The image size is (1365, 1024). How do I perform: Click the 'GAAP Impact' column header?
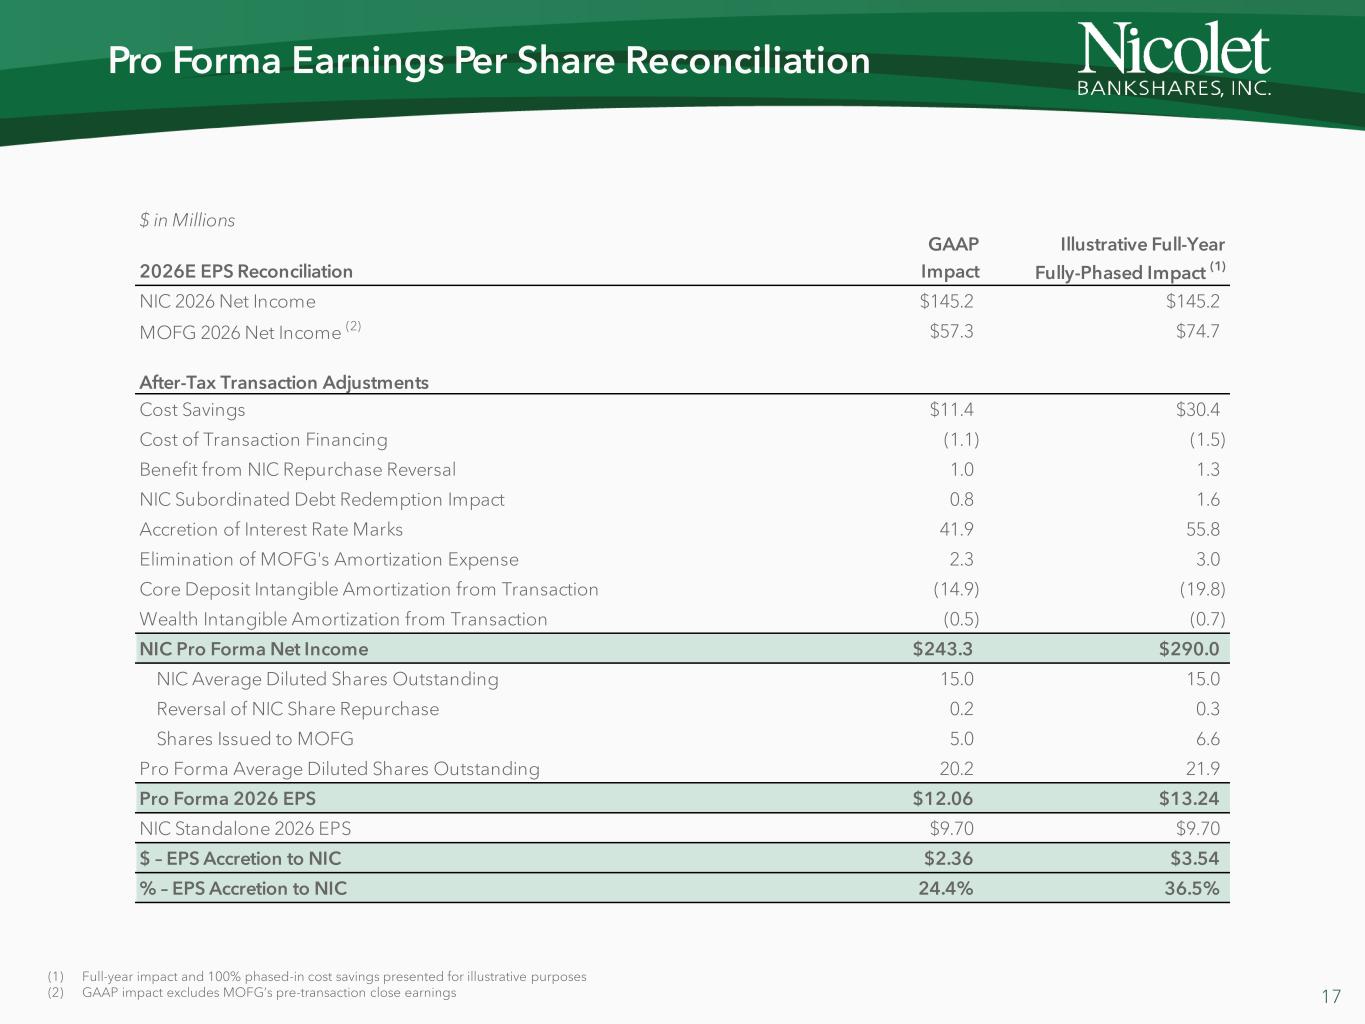950,258
